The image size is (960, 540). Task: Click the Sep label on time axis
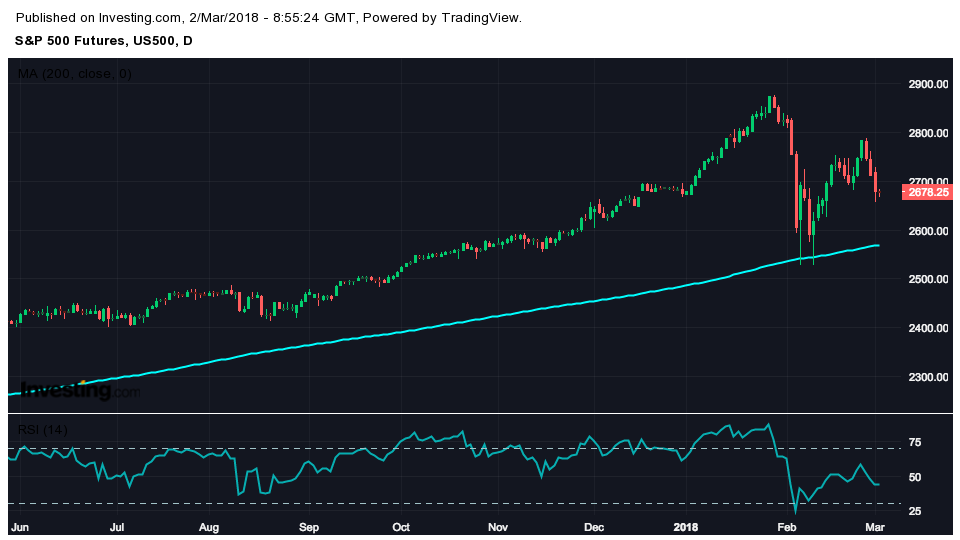[x=309, y=527]
